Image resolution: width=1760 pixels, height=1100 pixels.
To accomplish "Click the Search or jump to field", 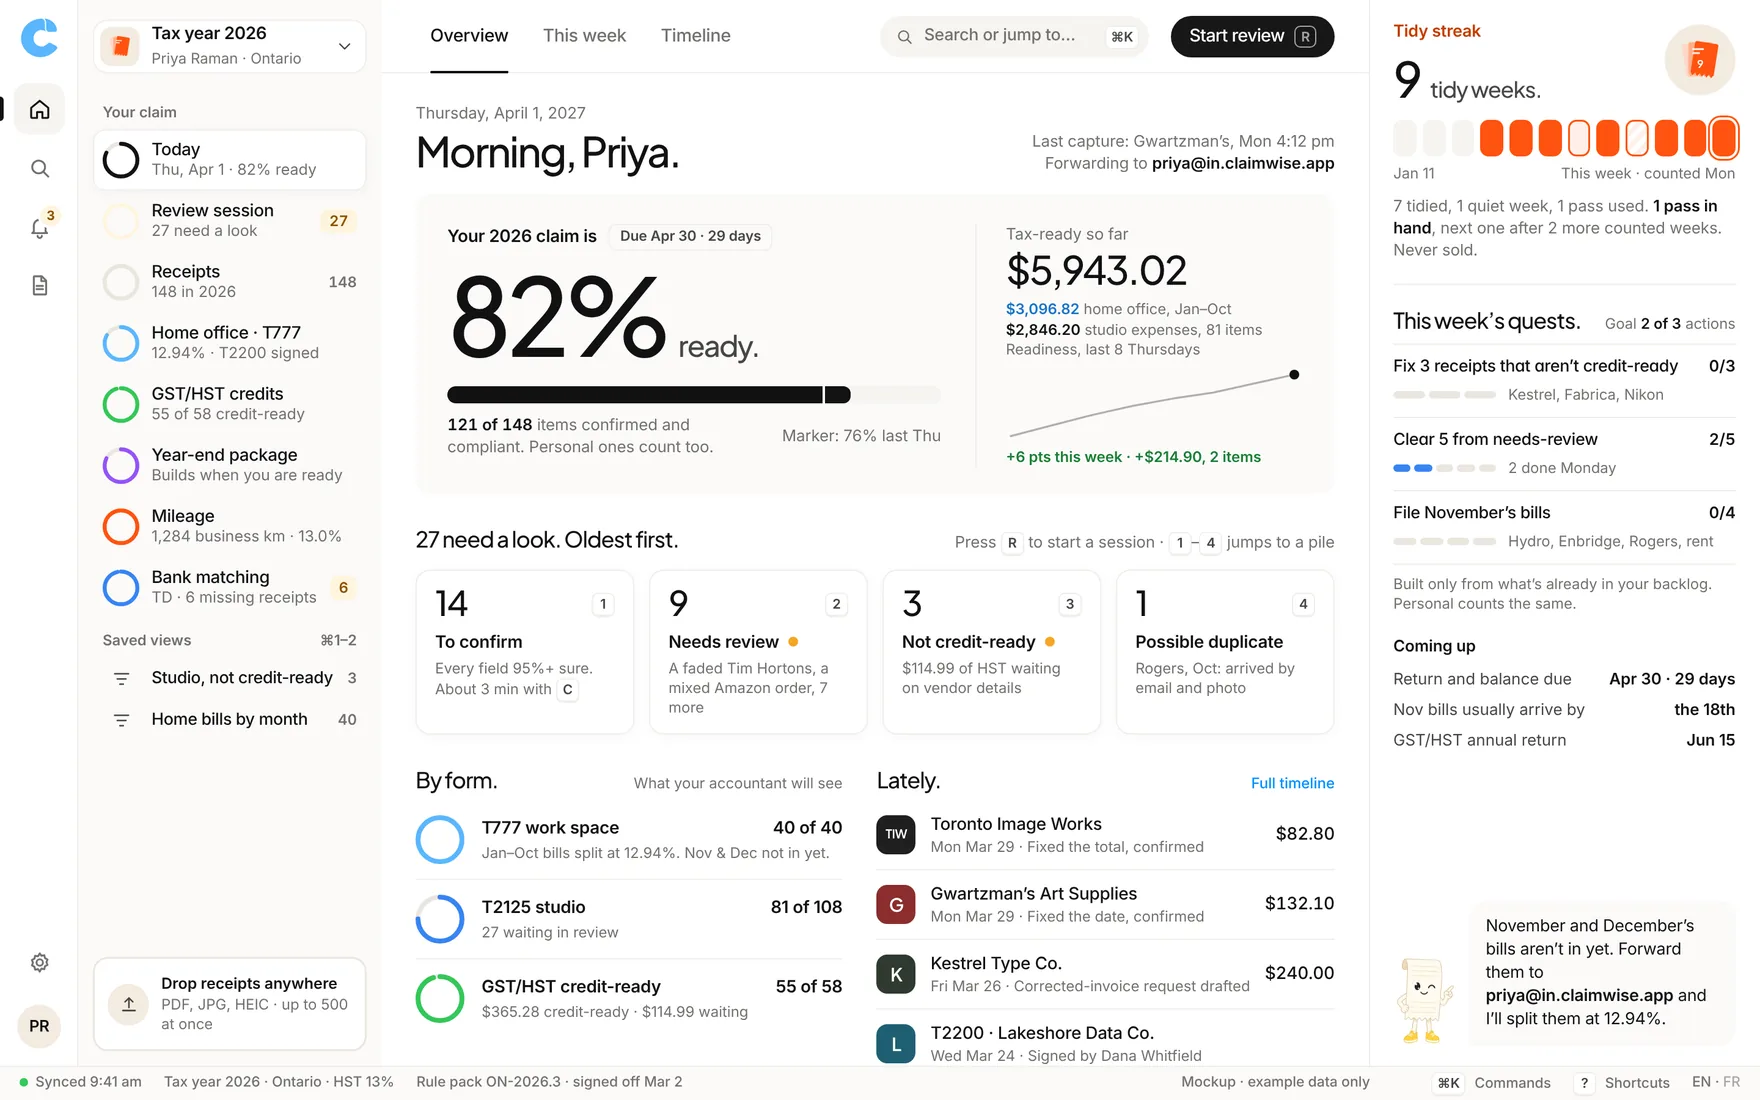I will 1014,36.
